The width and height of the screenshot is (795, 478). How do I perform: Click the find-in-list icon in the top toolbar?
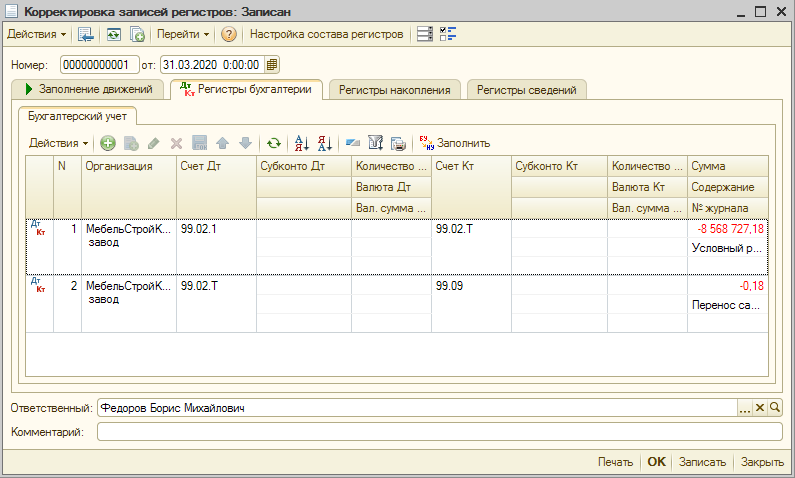[86, 34]
